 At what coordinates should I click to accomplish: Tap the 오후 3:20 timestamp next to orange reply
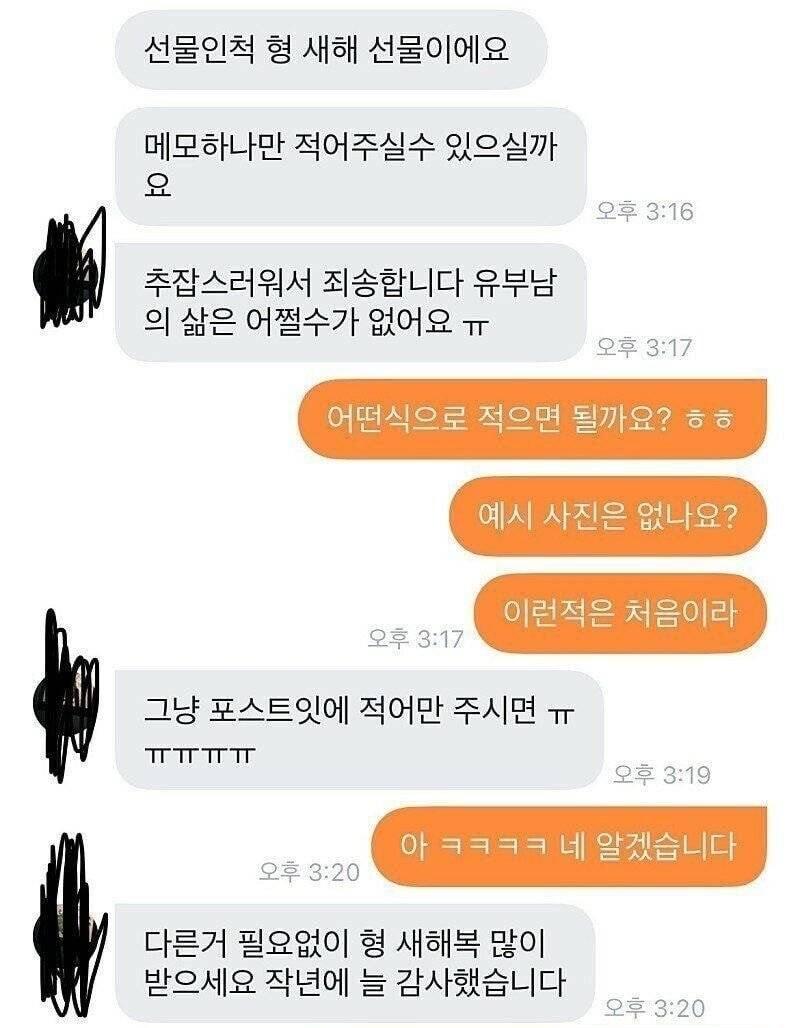[x=310, y=871]
